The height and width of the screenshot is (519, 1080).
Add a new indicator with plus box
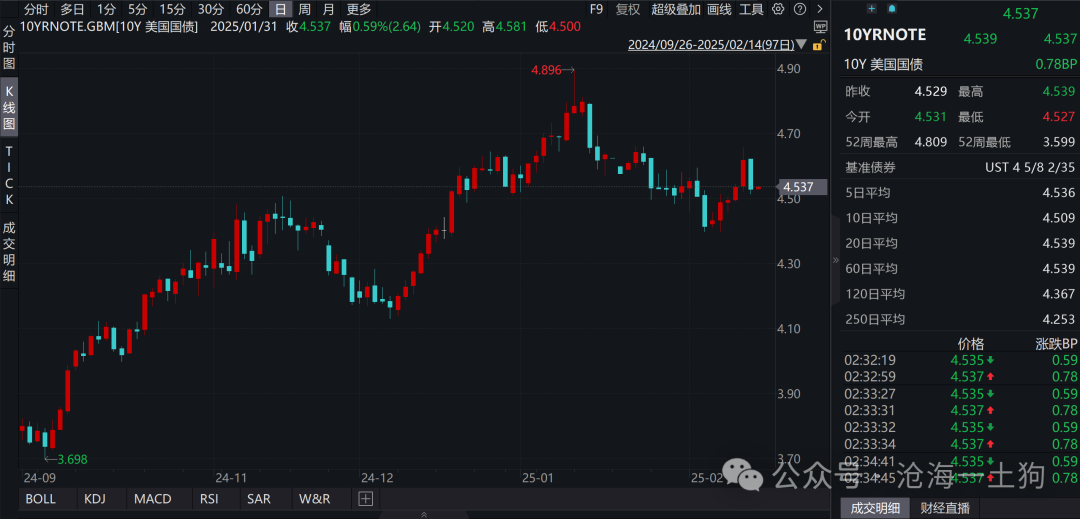coord(365,498)
